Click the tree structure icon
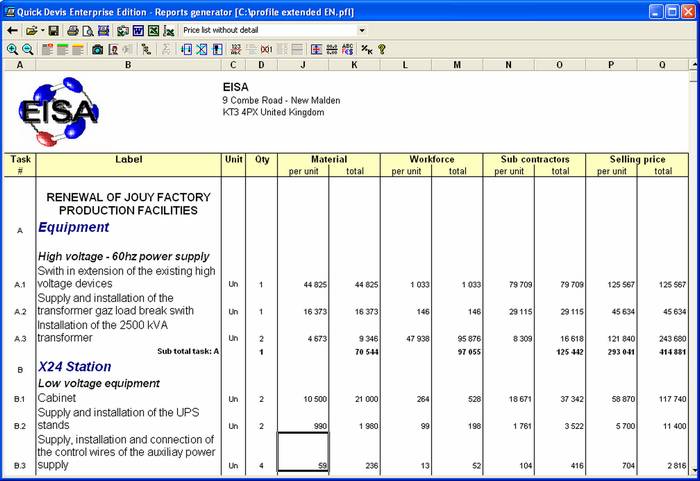Screen dimensions: 700x481 coord(146,50)
